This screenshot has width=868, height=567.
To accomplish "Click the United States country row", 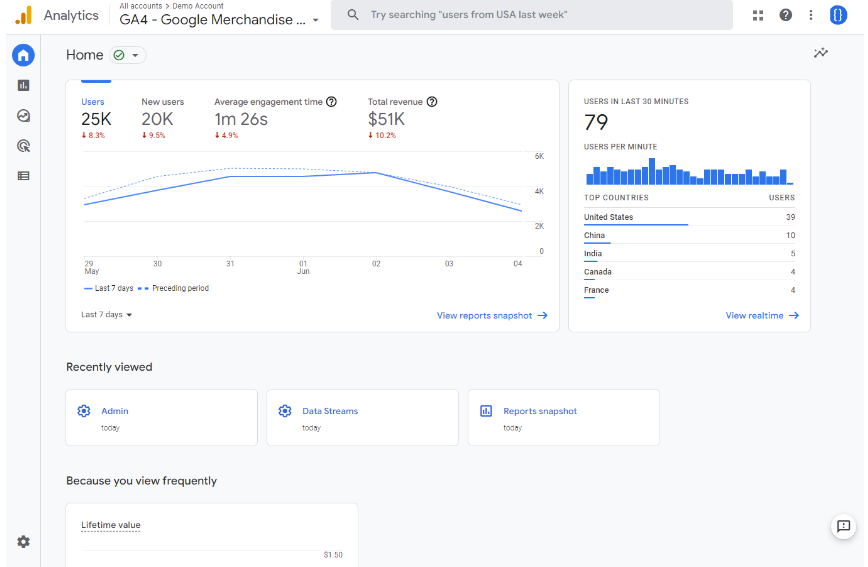I will [x=689, y=217].
